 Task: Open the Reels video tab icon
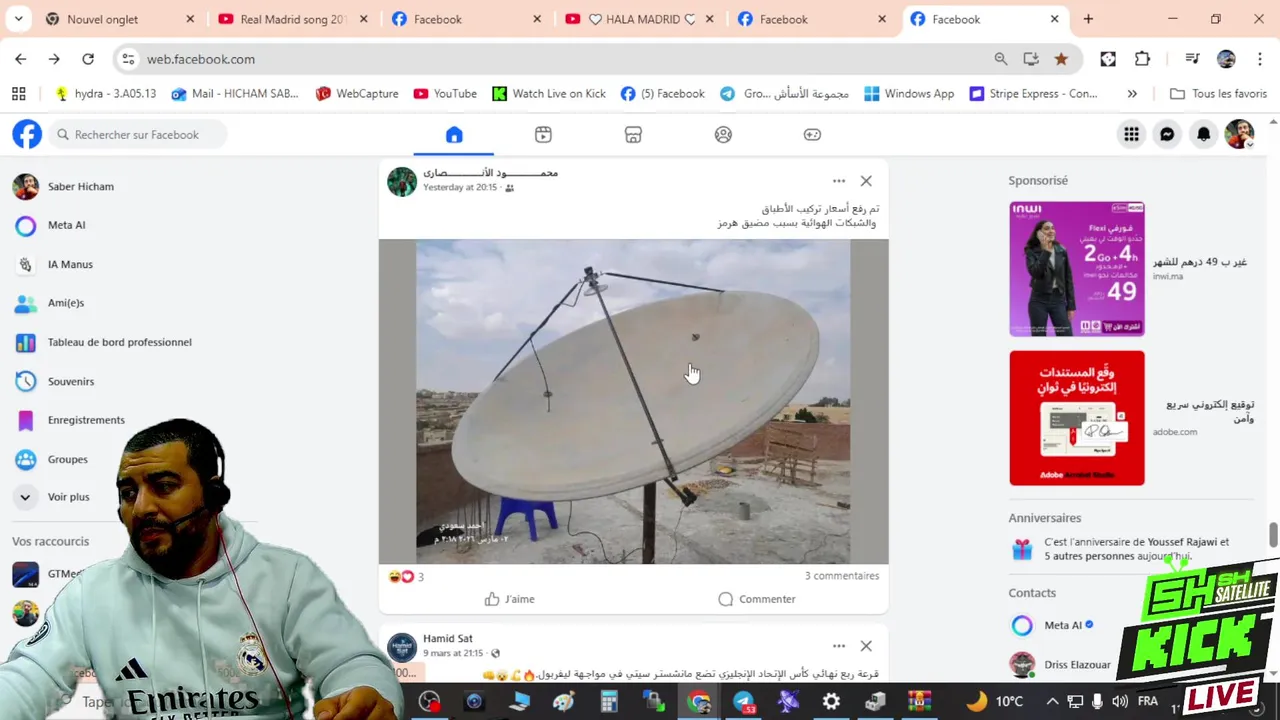[543, 135]
